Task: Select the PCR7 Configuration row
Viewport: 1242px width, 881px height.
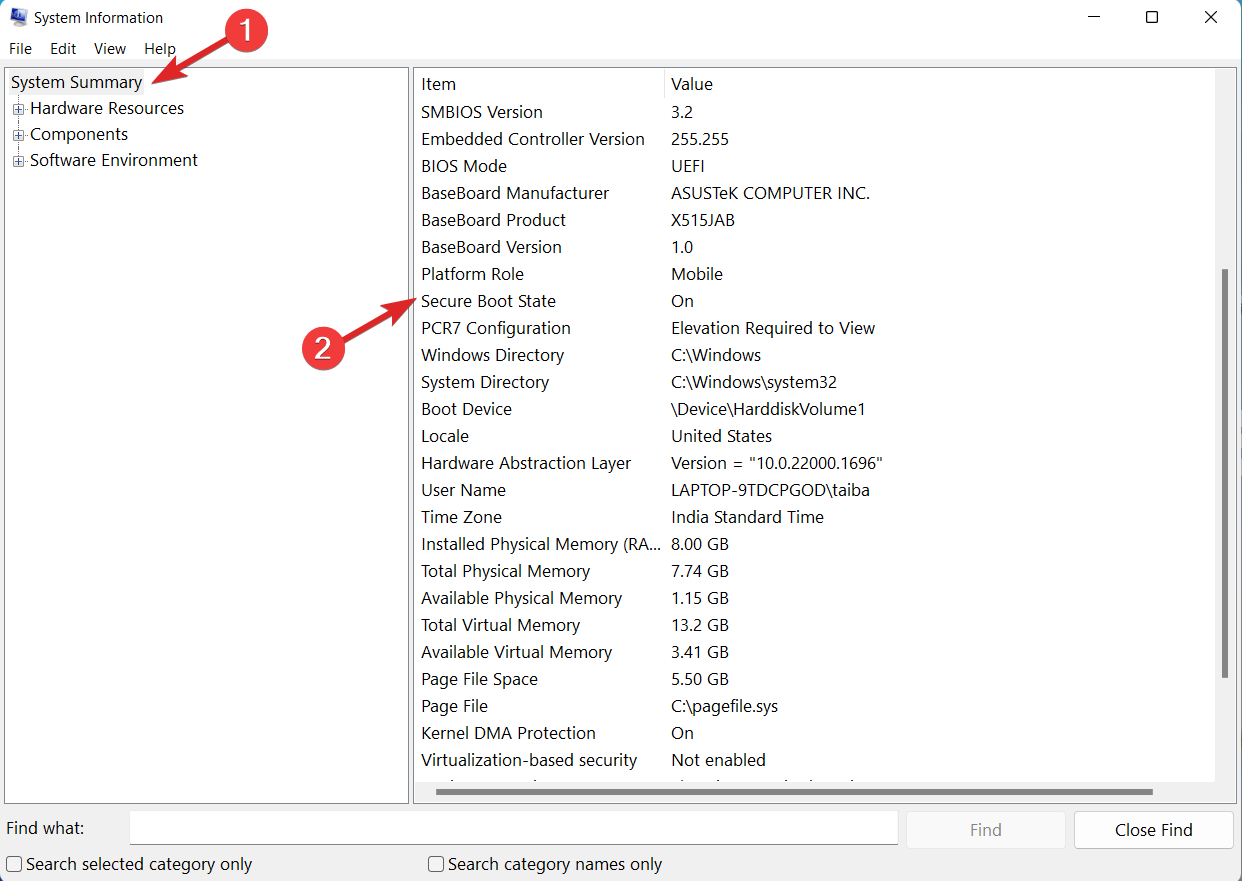Action: pos(815,328)
